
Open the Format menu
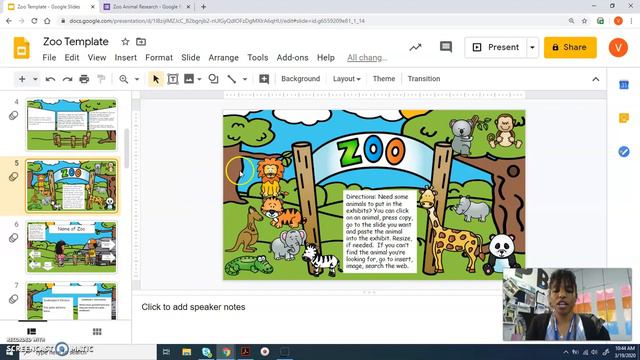pos(159,58)
